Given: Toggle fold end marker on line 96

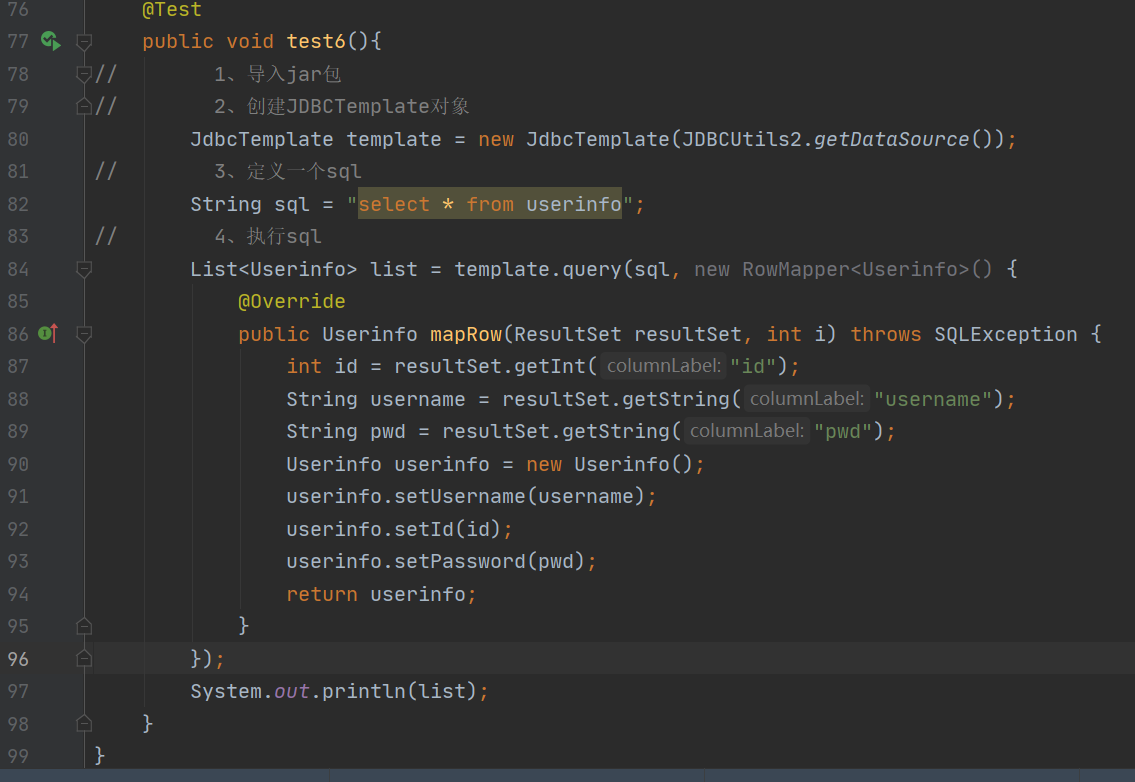Looking at the screenshot, I should pyautogui.click(x=84, y=658).
